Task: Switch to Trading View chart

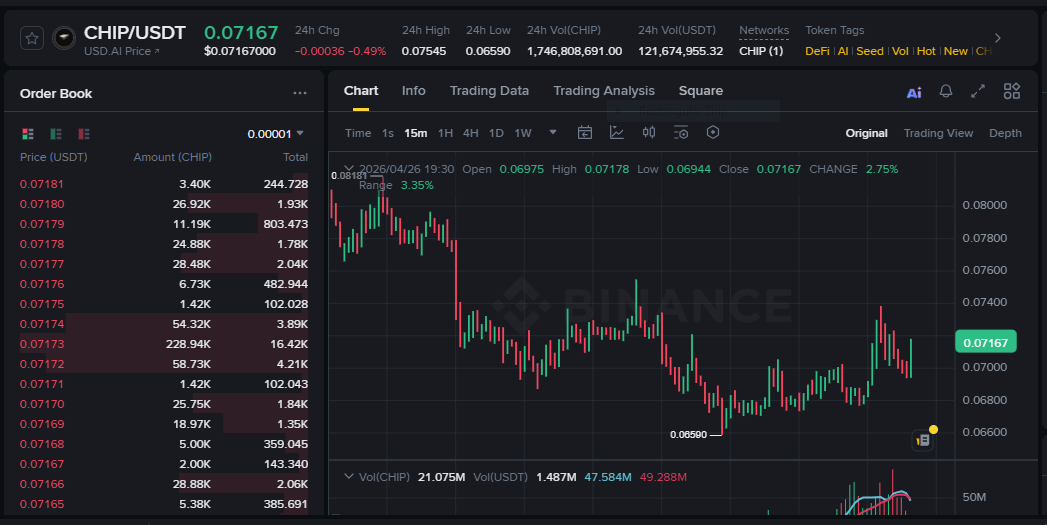Action: (938, 133)
